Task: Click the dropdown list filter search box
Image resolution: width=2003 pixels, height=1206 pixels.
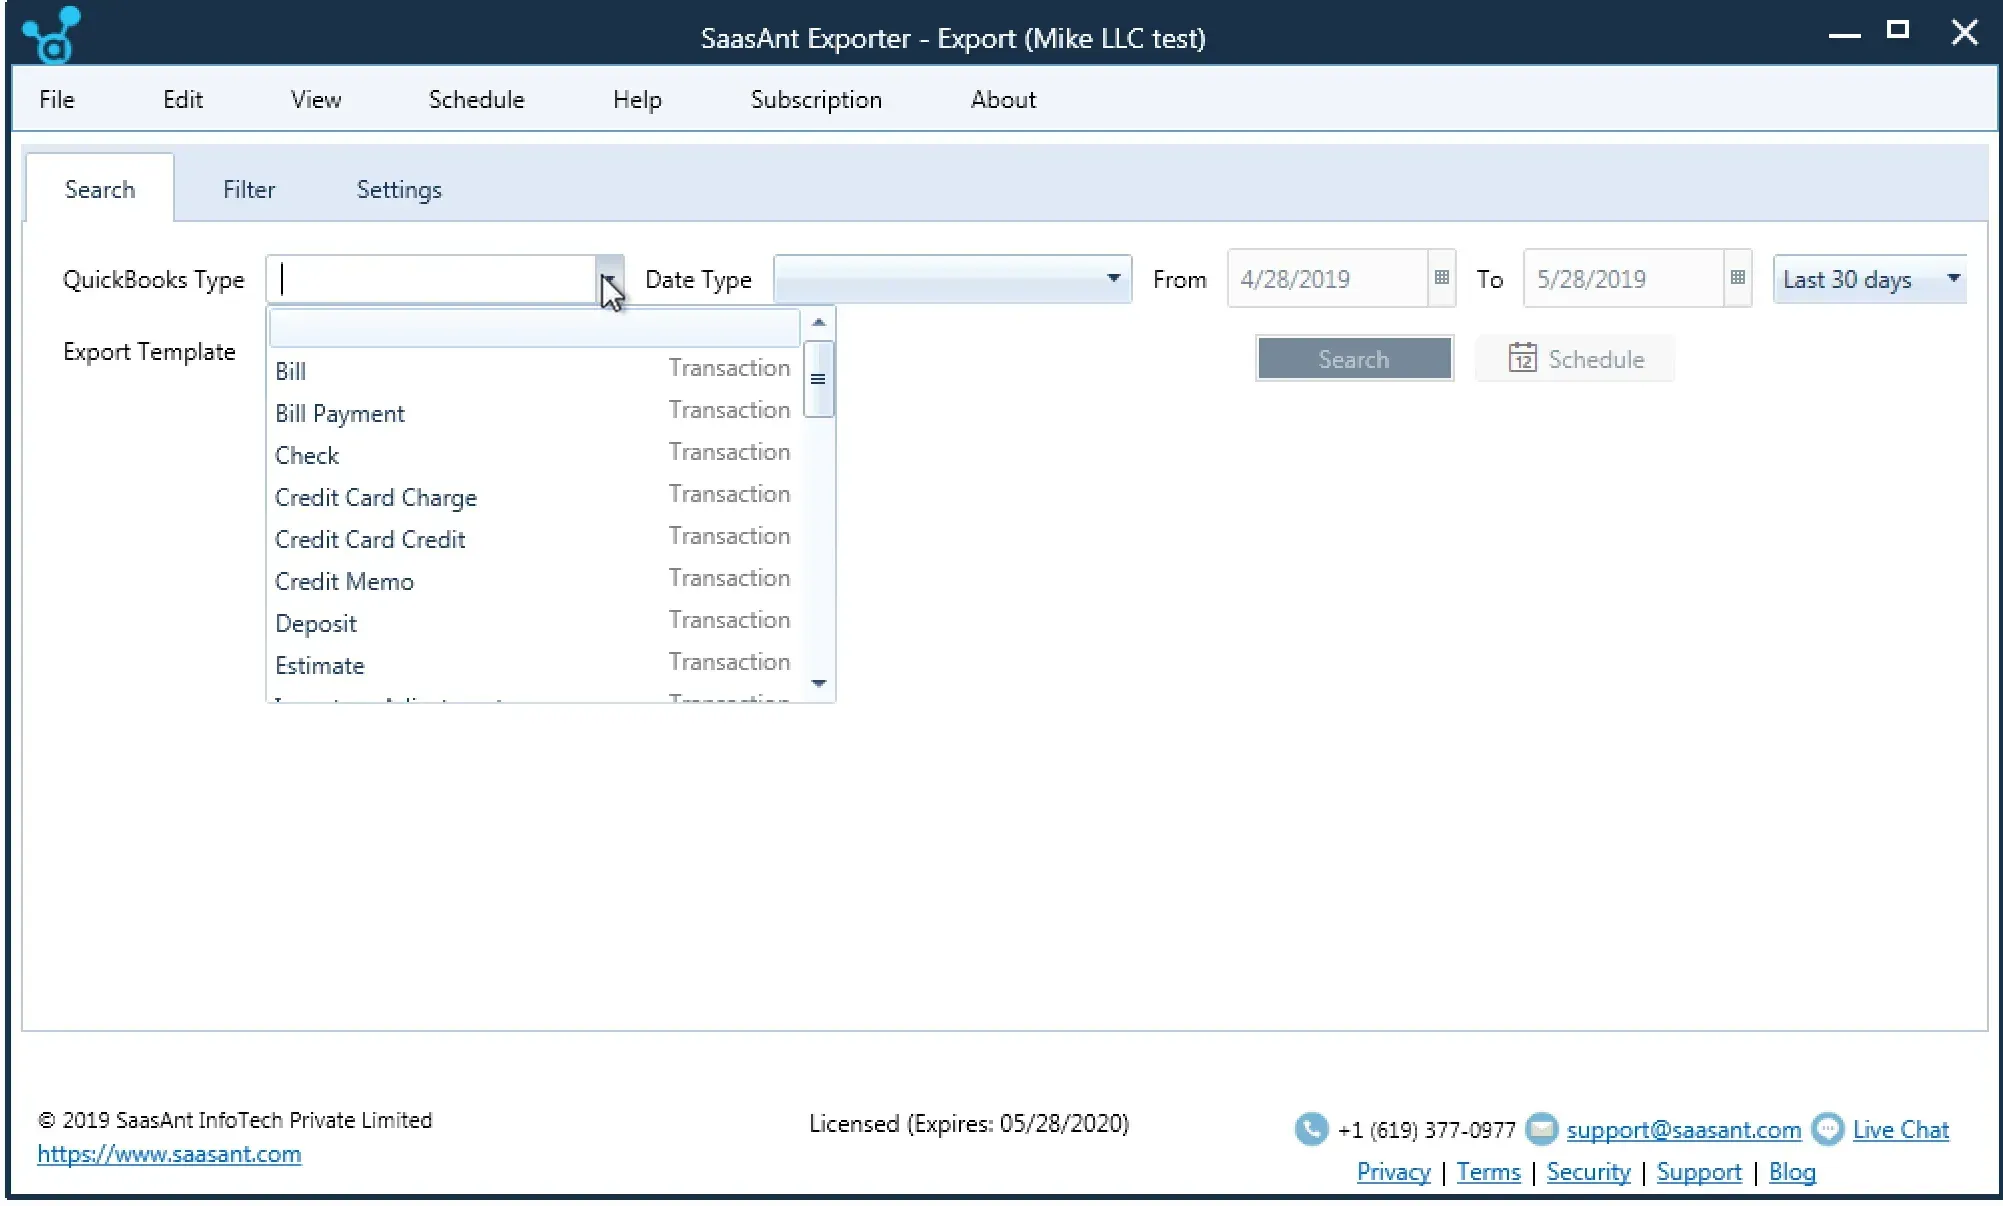Action: point(535,328)
